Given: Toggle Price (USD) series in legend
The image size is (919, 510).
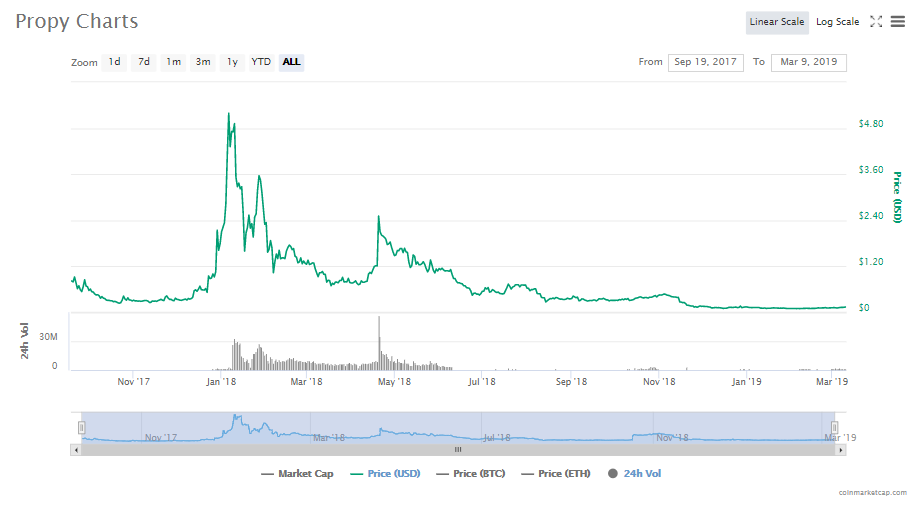Looking at the screenshot, I should pos(385,474).
